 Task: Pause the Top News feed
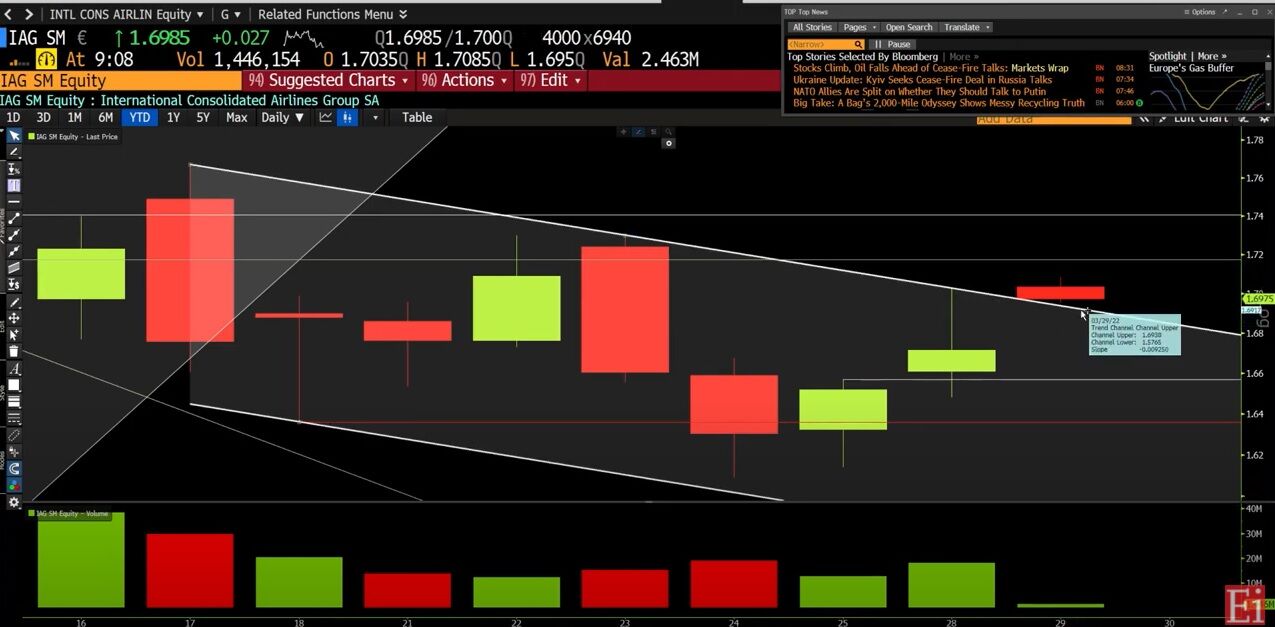pos(892,44)
